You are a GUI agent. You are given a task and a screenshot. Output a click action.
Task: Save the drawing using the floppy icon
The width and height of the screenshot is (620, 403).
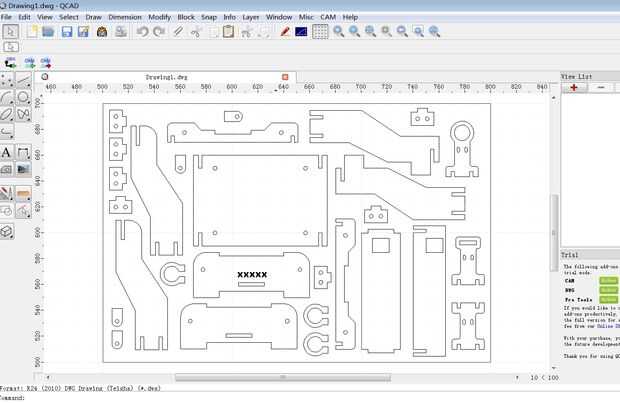(x=67, y=32)
